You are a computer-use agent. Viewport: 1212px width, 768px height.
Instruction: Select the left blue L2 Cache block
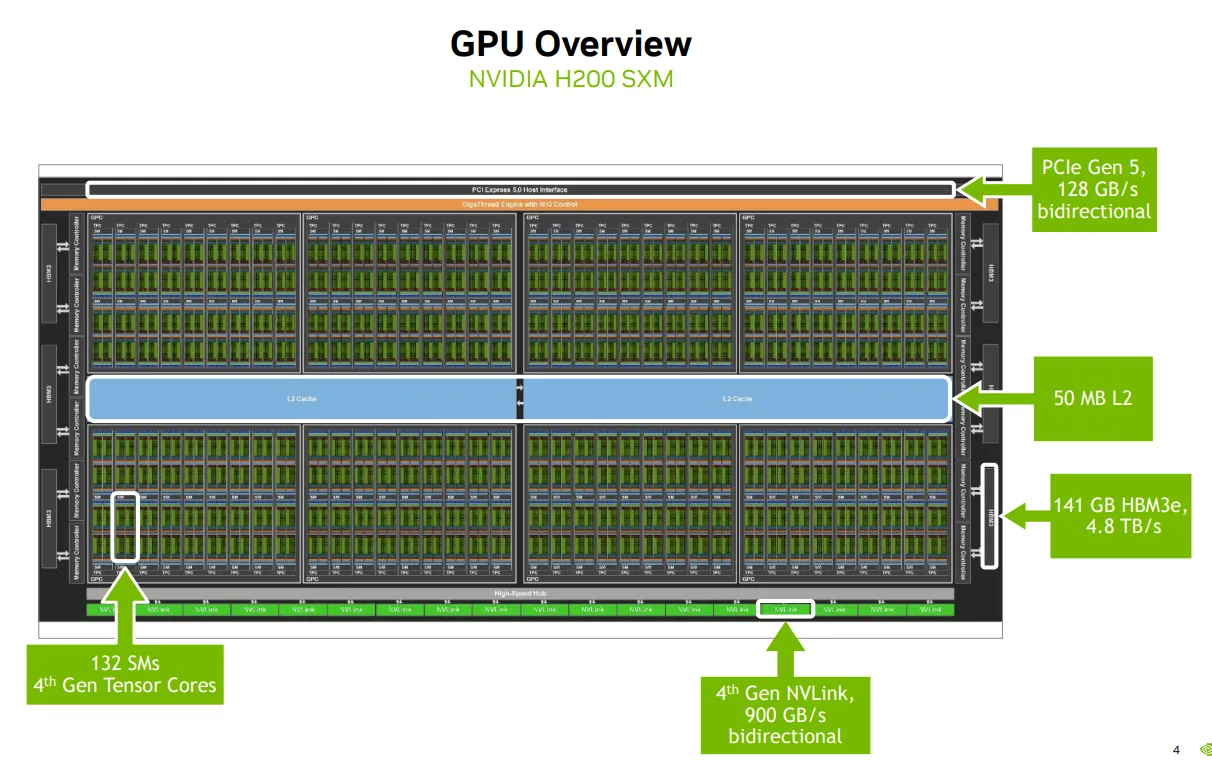pos(302,399)
